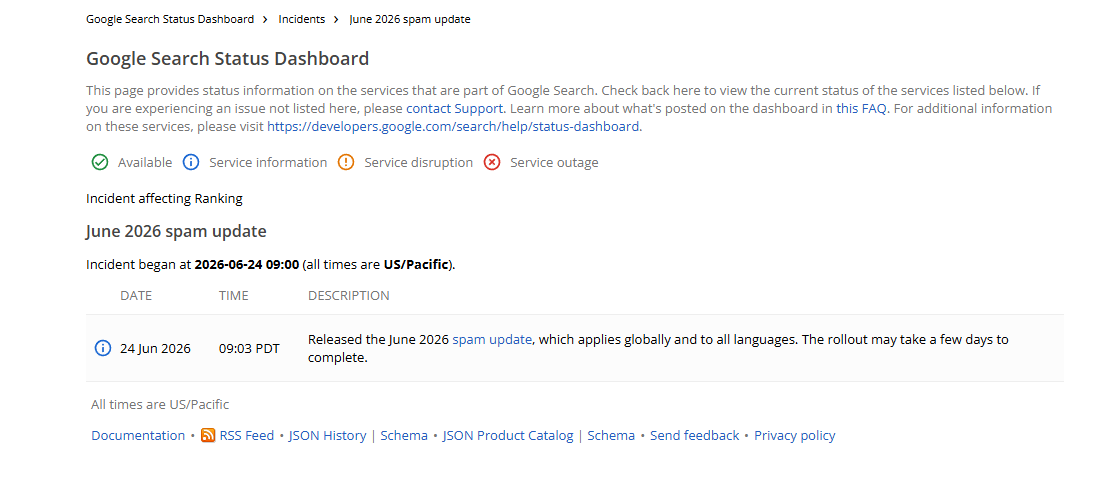Click the red Service outage icon
Screen dimensions: 1102x495
(x=492, y=162)
